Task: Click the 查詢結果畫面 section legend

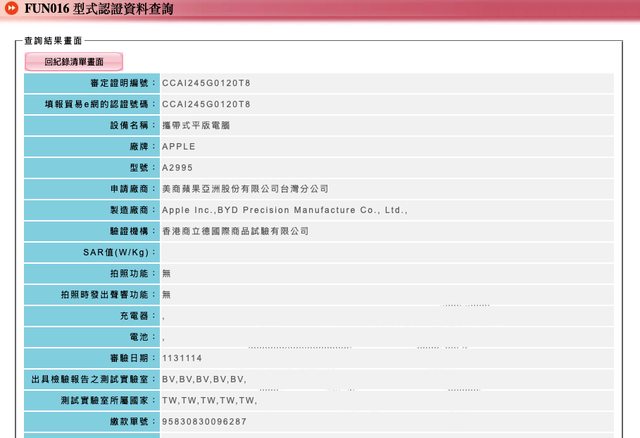Action: pos(53,40)
